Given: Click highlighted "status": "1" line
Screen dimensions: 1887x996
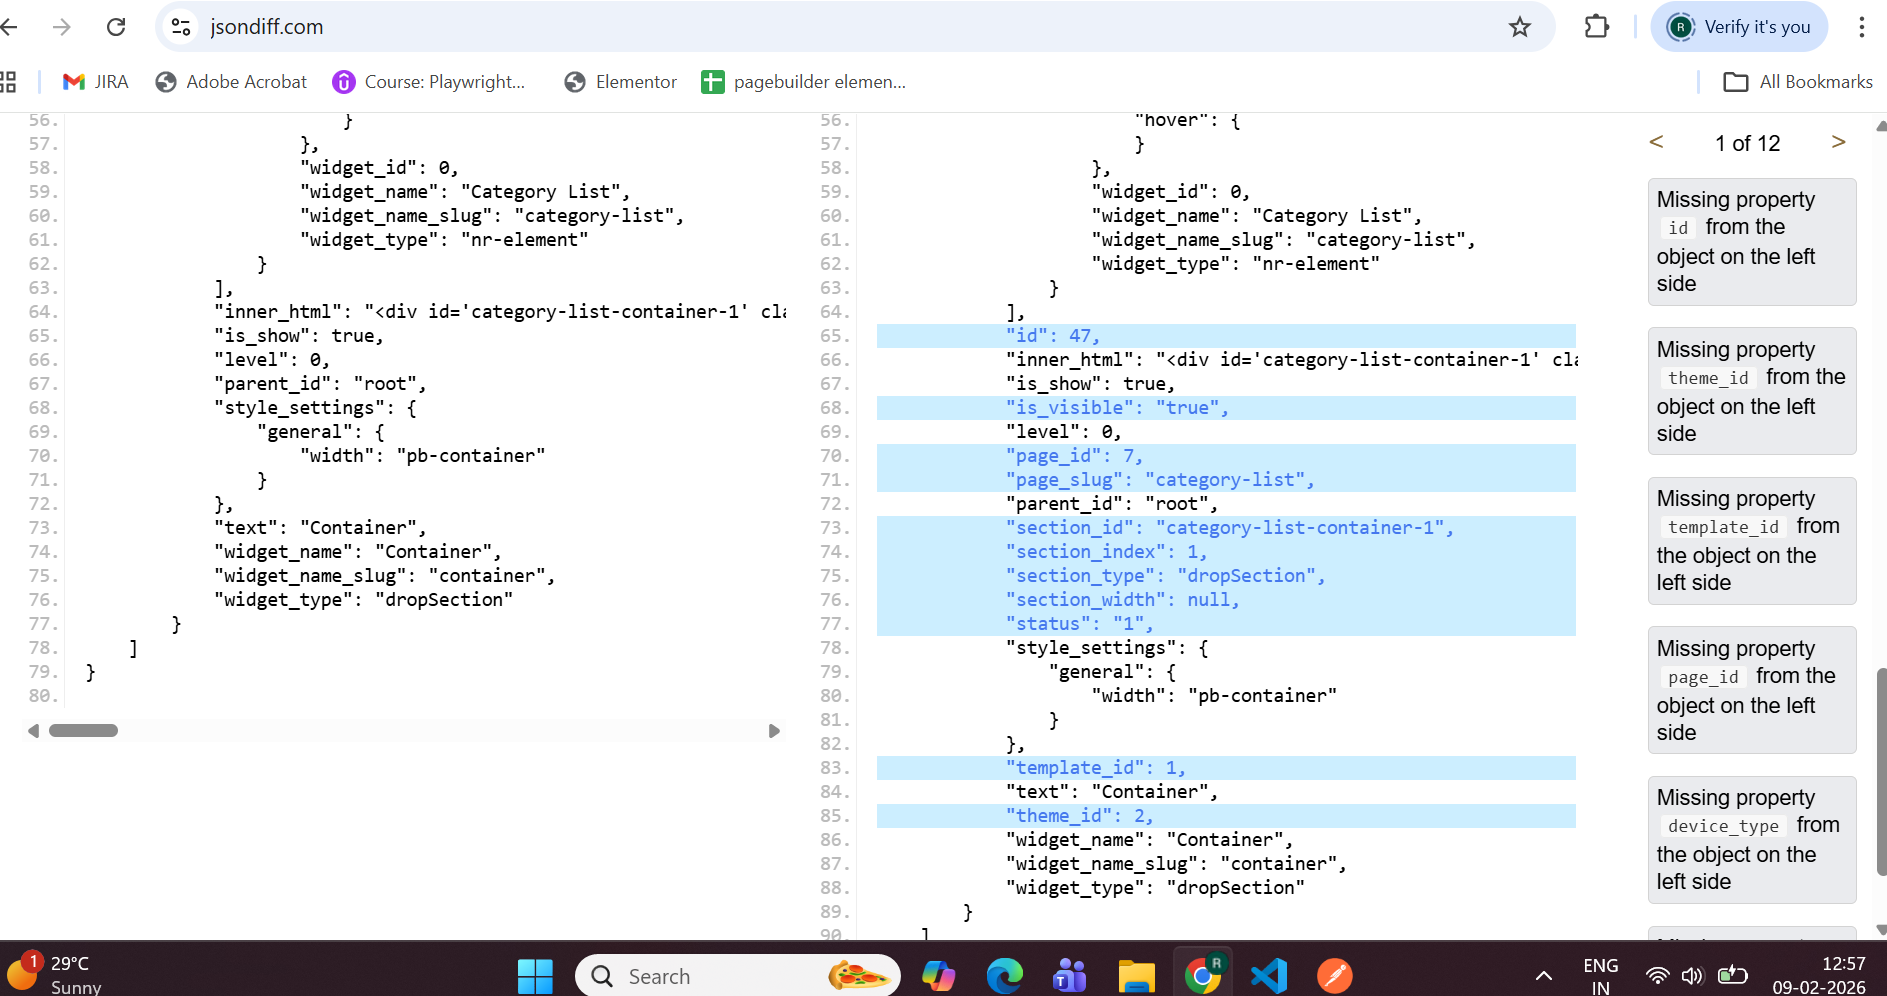Looking at the screenshot, I should click(x=1226, y=624).
